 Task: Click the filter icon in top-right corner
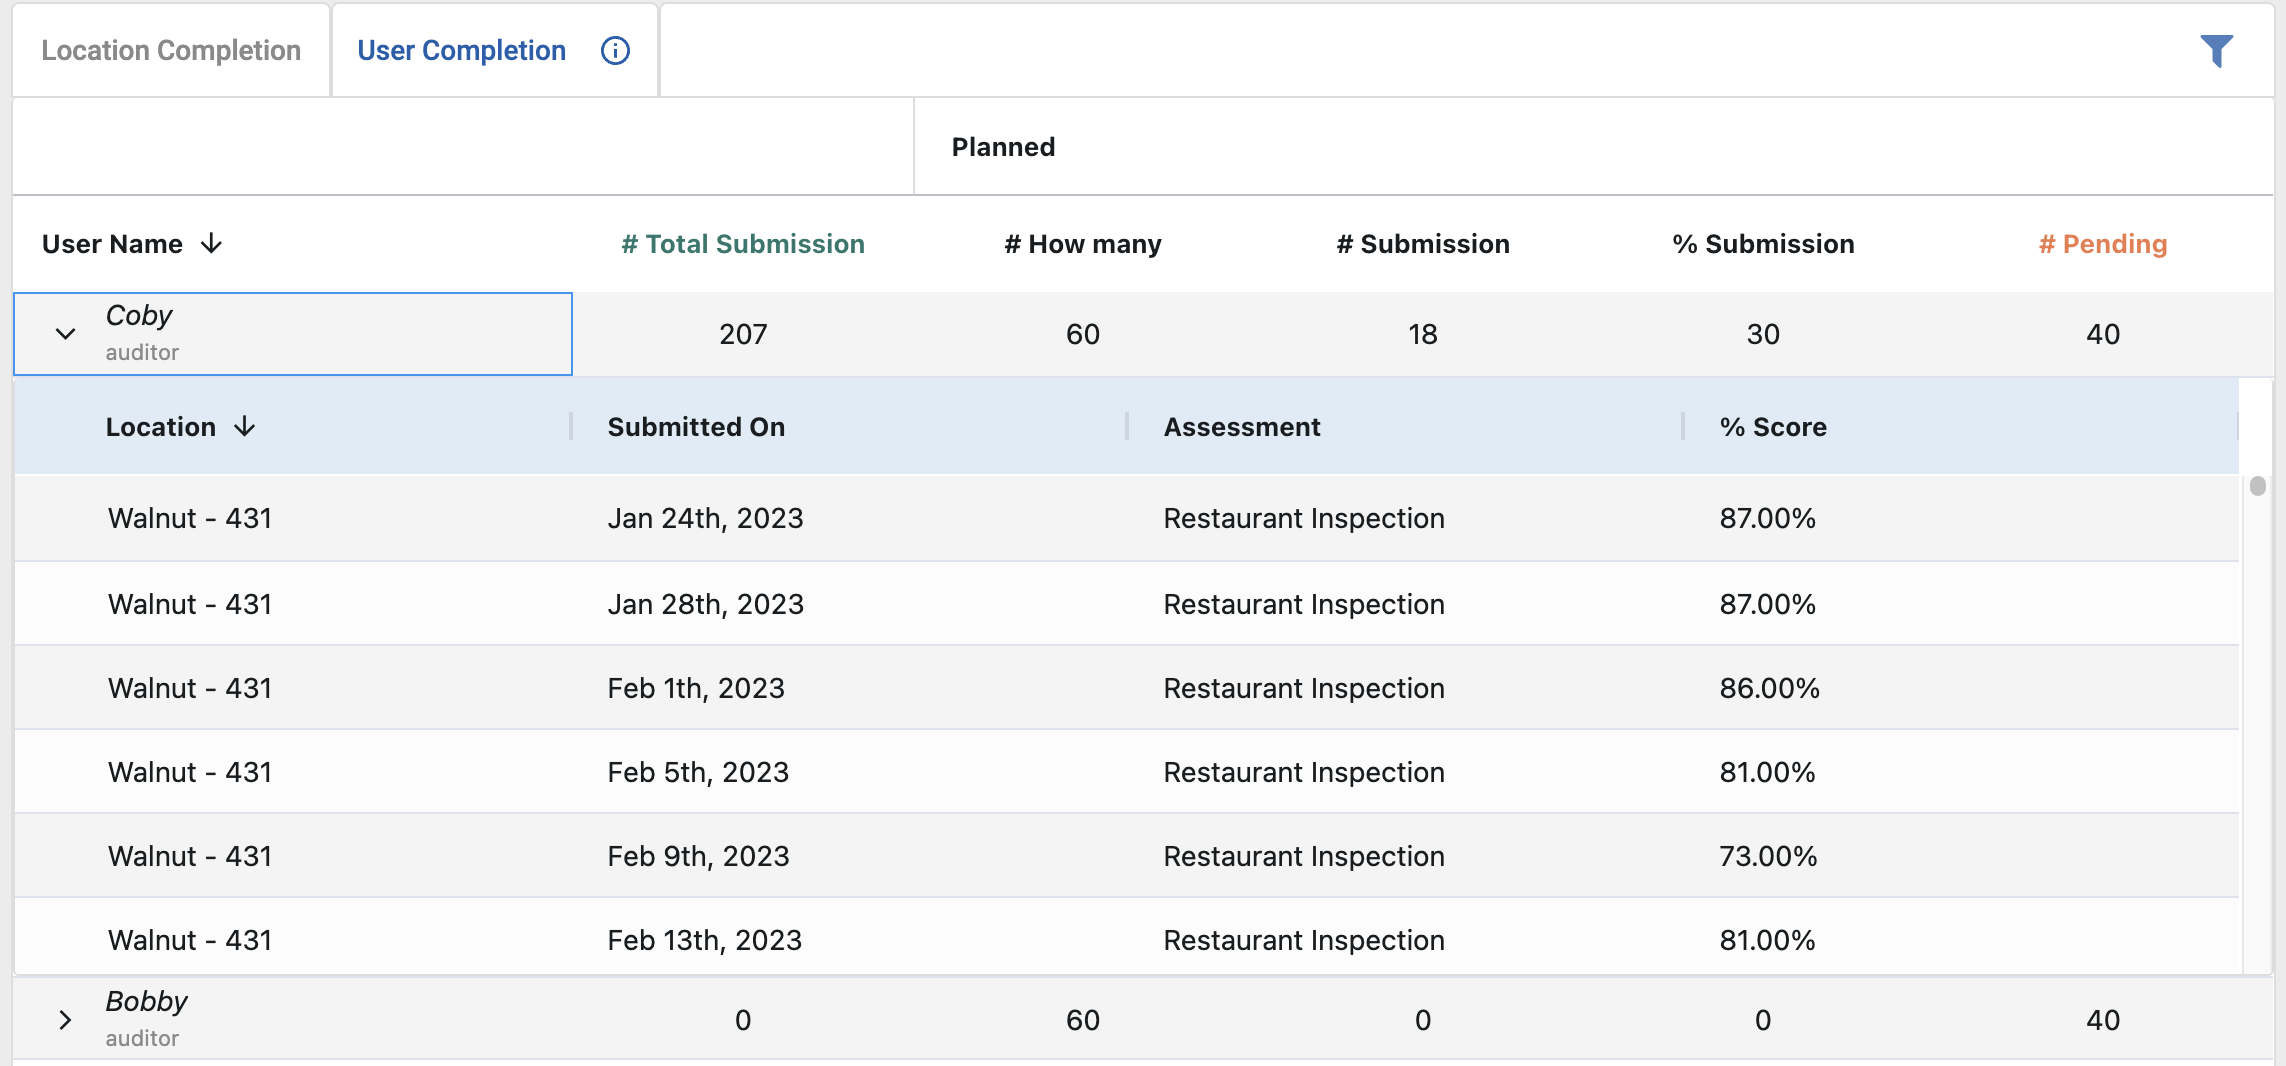click(2218, 50)
